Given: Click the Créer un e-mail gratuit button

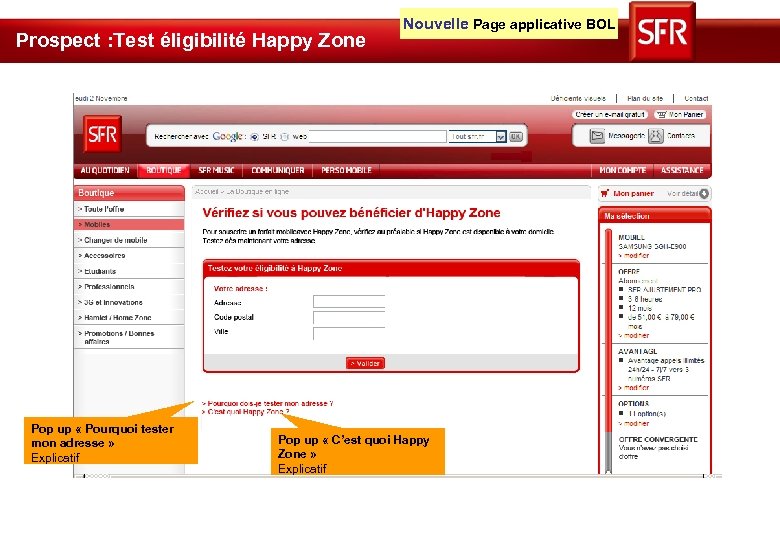Looking at the screenshot, I should tap(610, 114).
